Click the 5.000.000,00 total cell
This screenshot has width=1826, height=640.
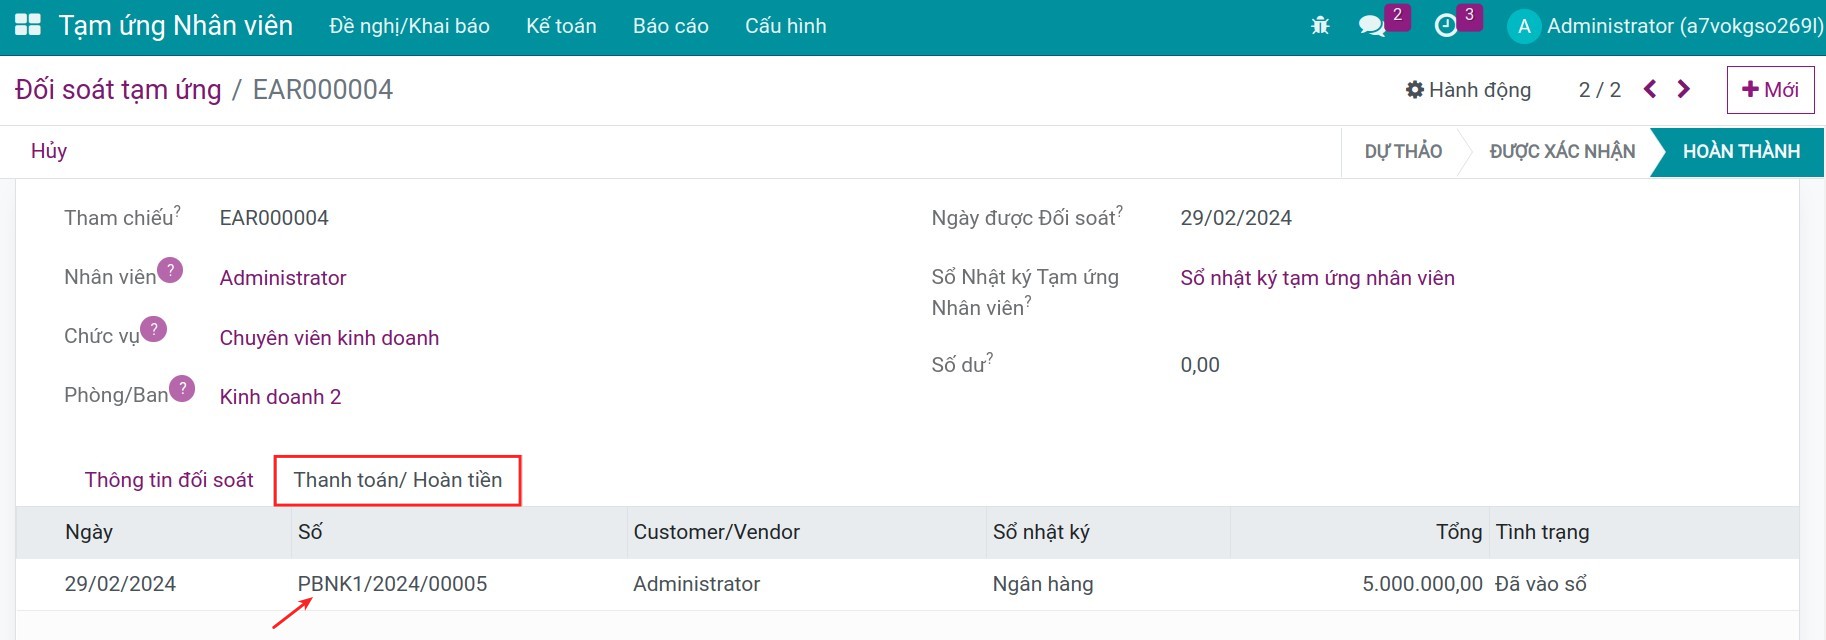(x=1422, y=584)
